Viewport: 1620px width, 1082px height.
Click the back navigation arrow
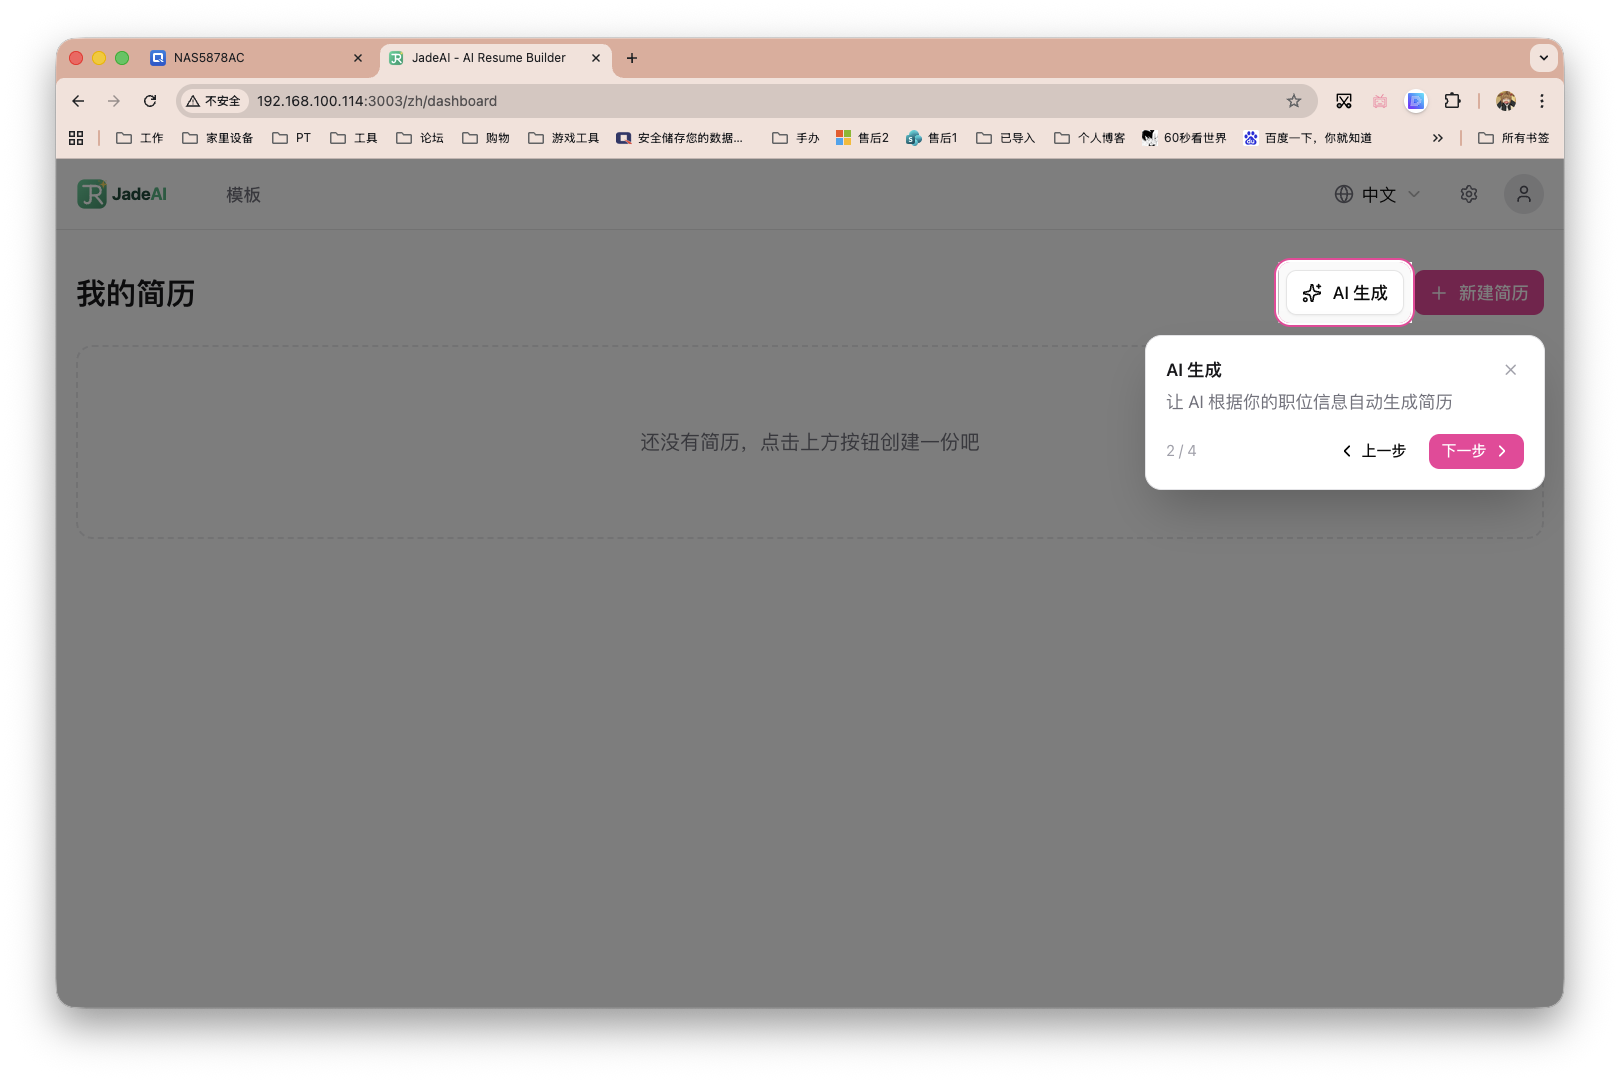tap(77, 101)
